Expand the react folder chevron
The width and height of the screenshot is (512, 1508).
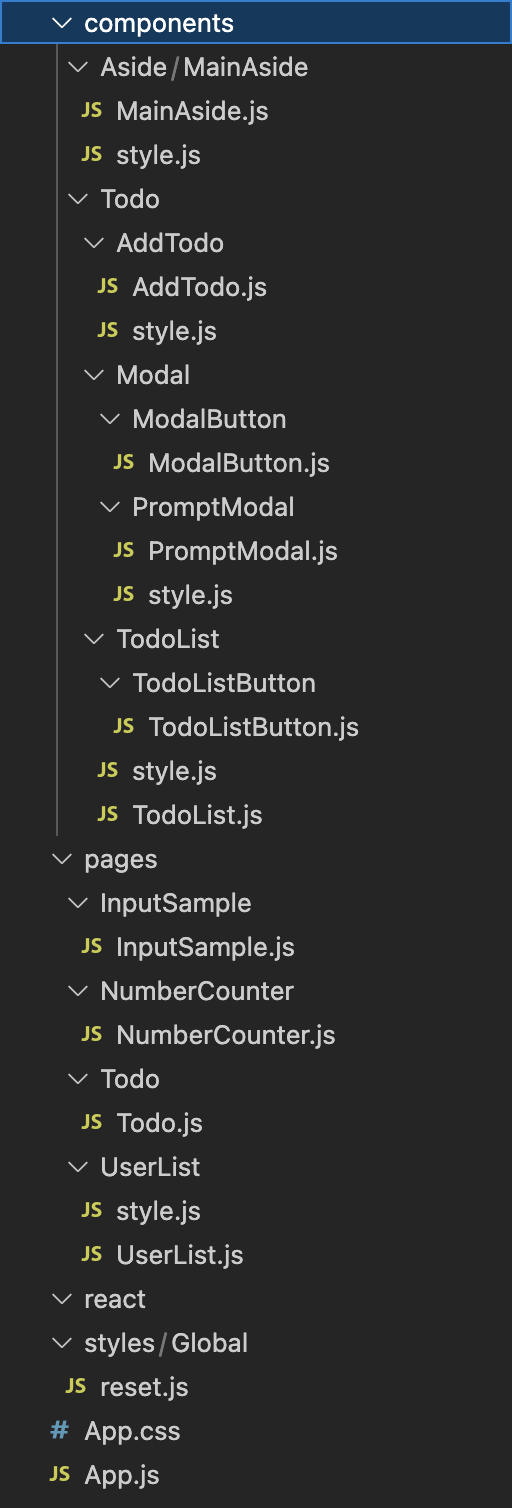point(61,1299)
